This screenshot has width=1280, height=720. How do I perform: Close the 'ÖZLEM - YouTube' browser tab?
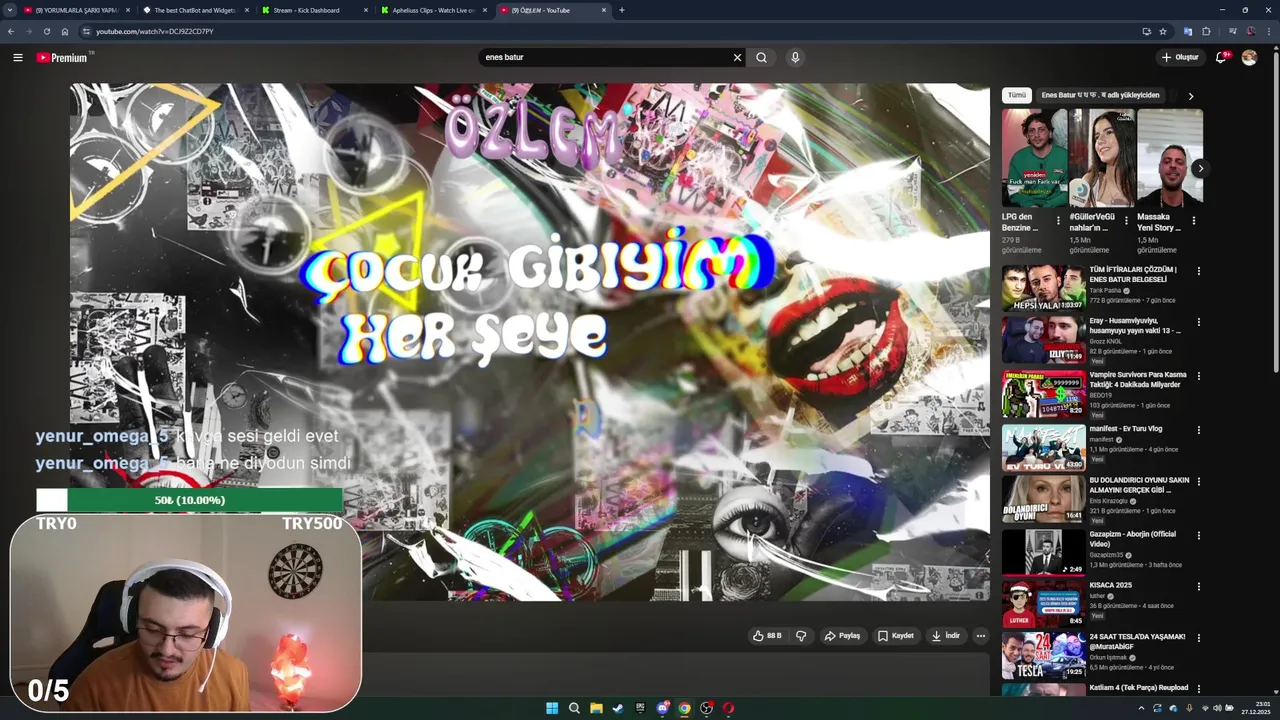tap(604, 10)
